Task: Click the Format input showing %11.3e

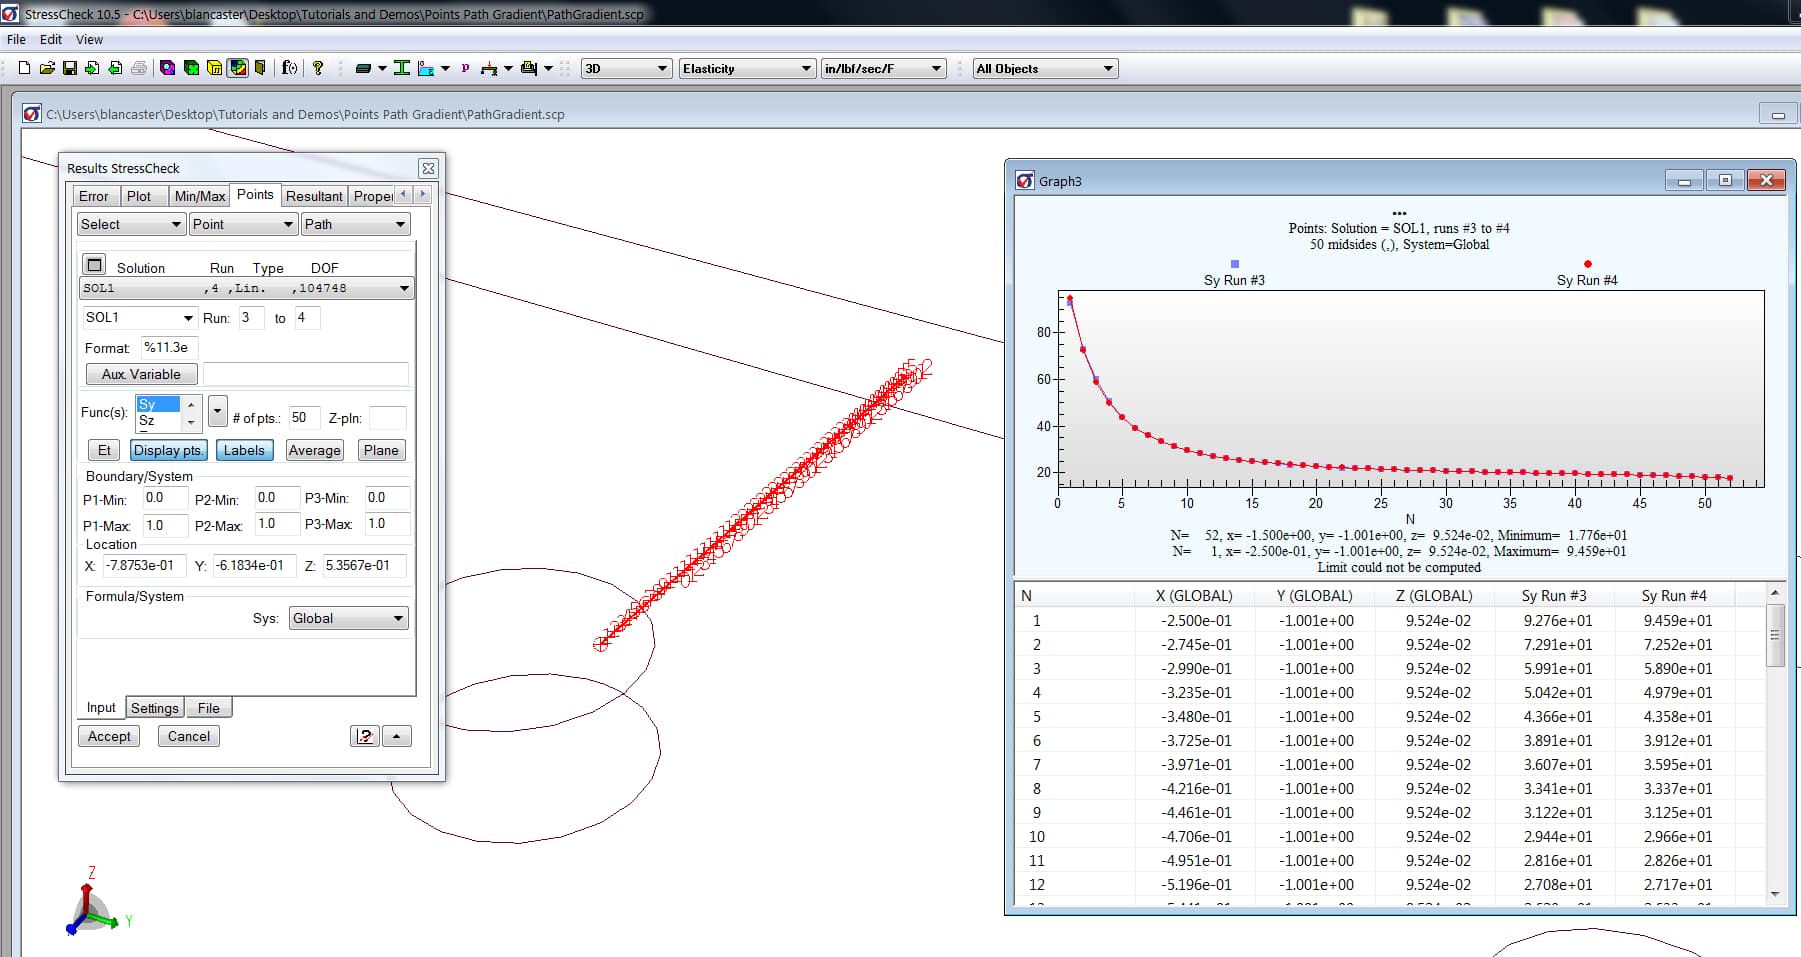Action: pyautogui.click(x=167, y=347)
